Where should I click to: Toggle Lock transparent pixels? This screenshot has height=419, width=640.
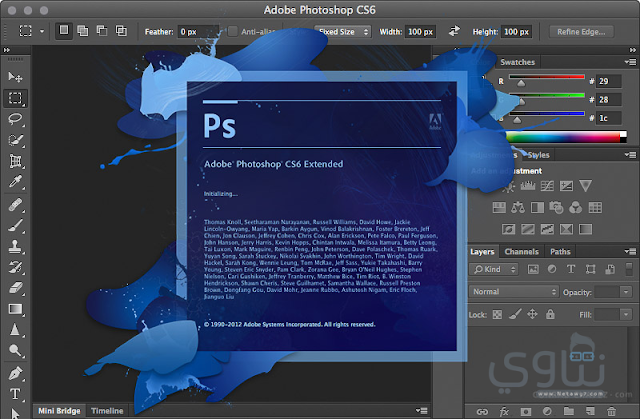point(497,315)
